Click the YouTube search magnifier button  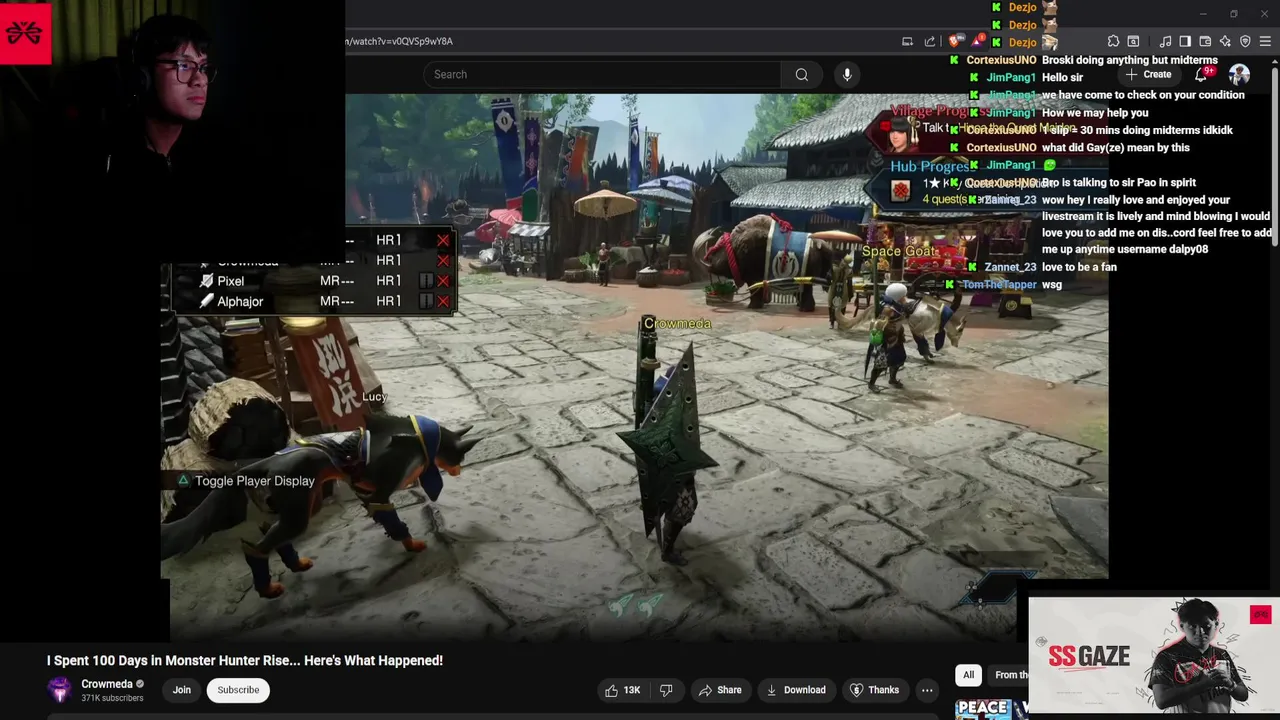[x=802, y=74]
